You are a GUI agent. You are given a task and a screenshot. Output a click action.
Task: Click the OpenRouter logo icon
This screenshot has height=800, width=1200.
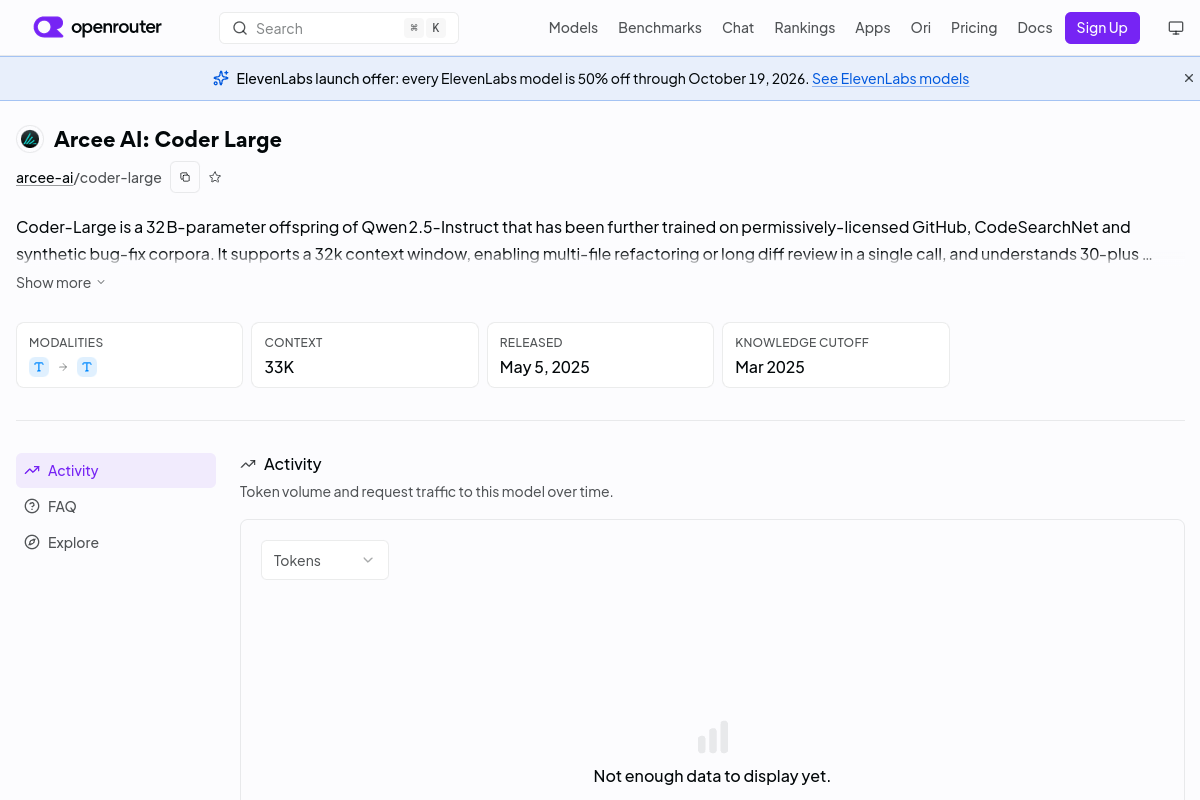tap(48, 27)
